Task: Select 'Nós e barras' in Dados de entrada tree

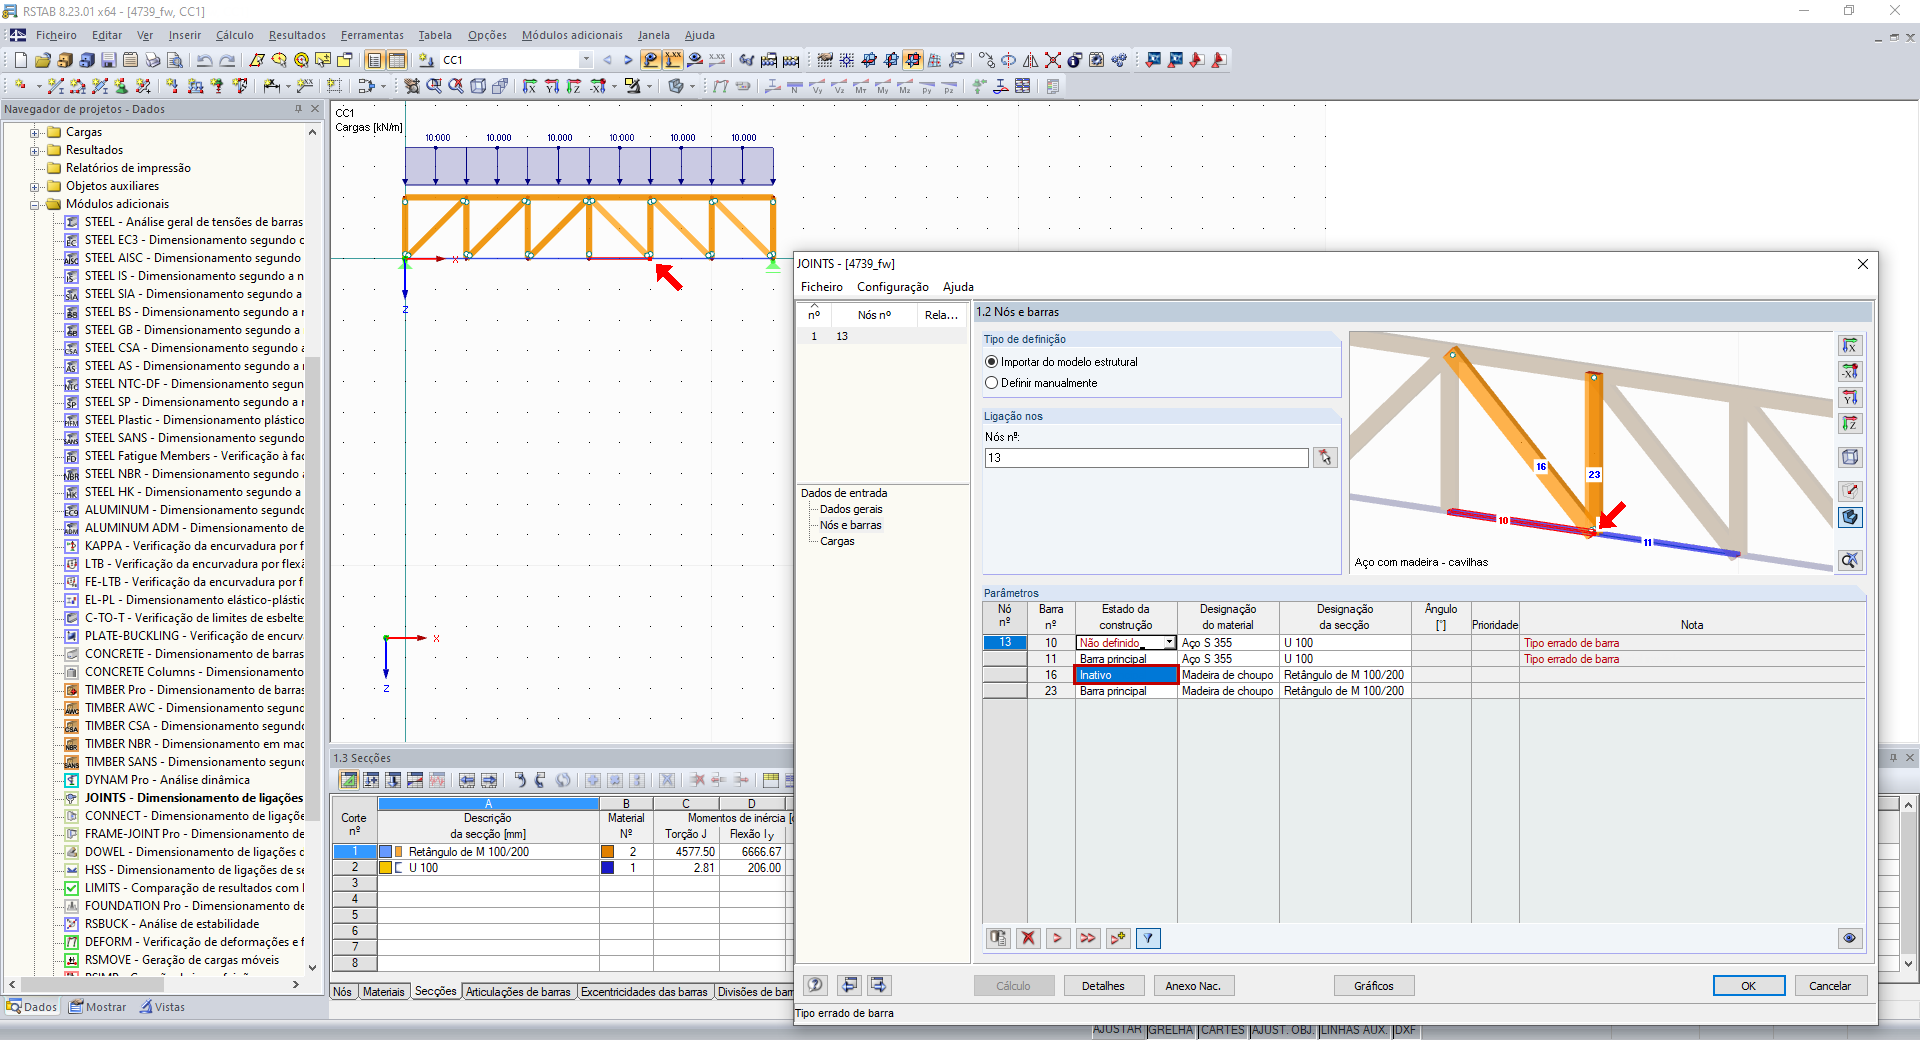Action: [x=851, y=525]
